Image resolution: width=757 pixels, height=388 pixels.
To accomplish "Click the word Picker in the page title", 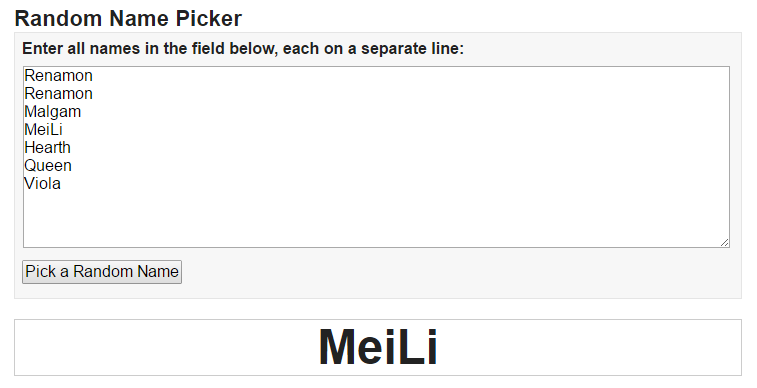I will click(209, 18).
